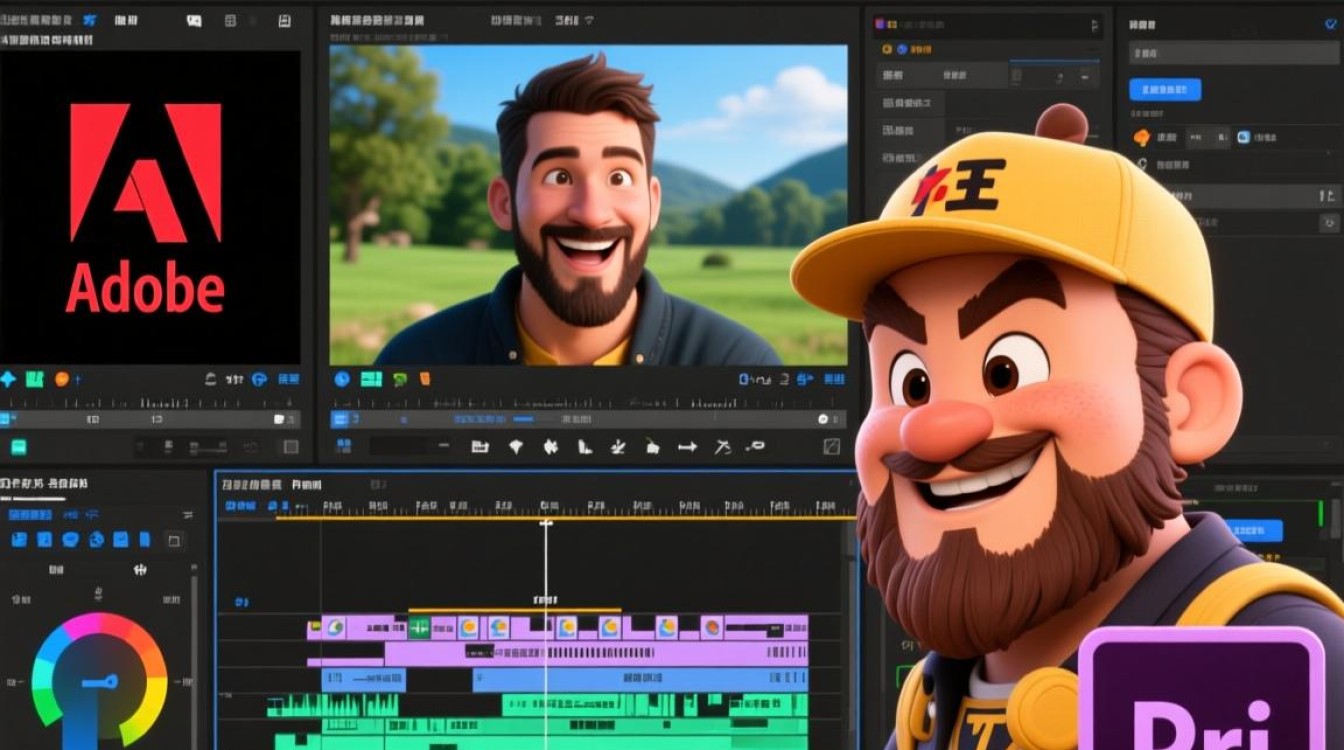Click the yellow work-area bar atop the timeline ruler
Screen dimensions: 1344x750
pos(565,517)
